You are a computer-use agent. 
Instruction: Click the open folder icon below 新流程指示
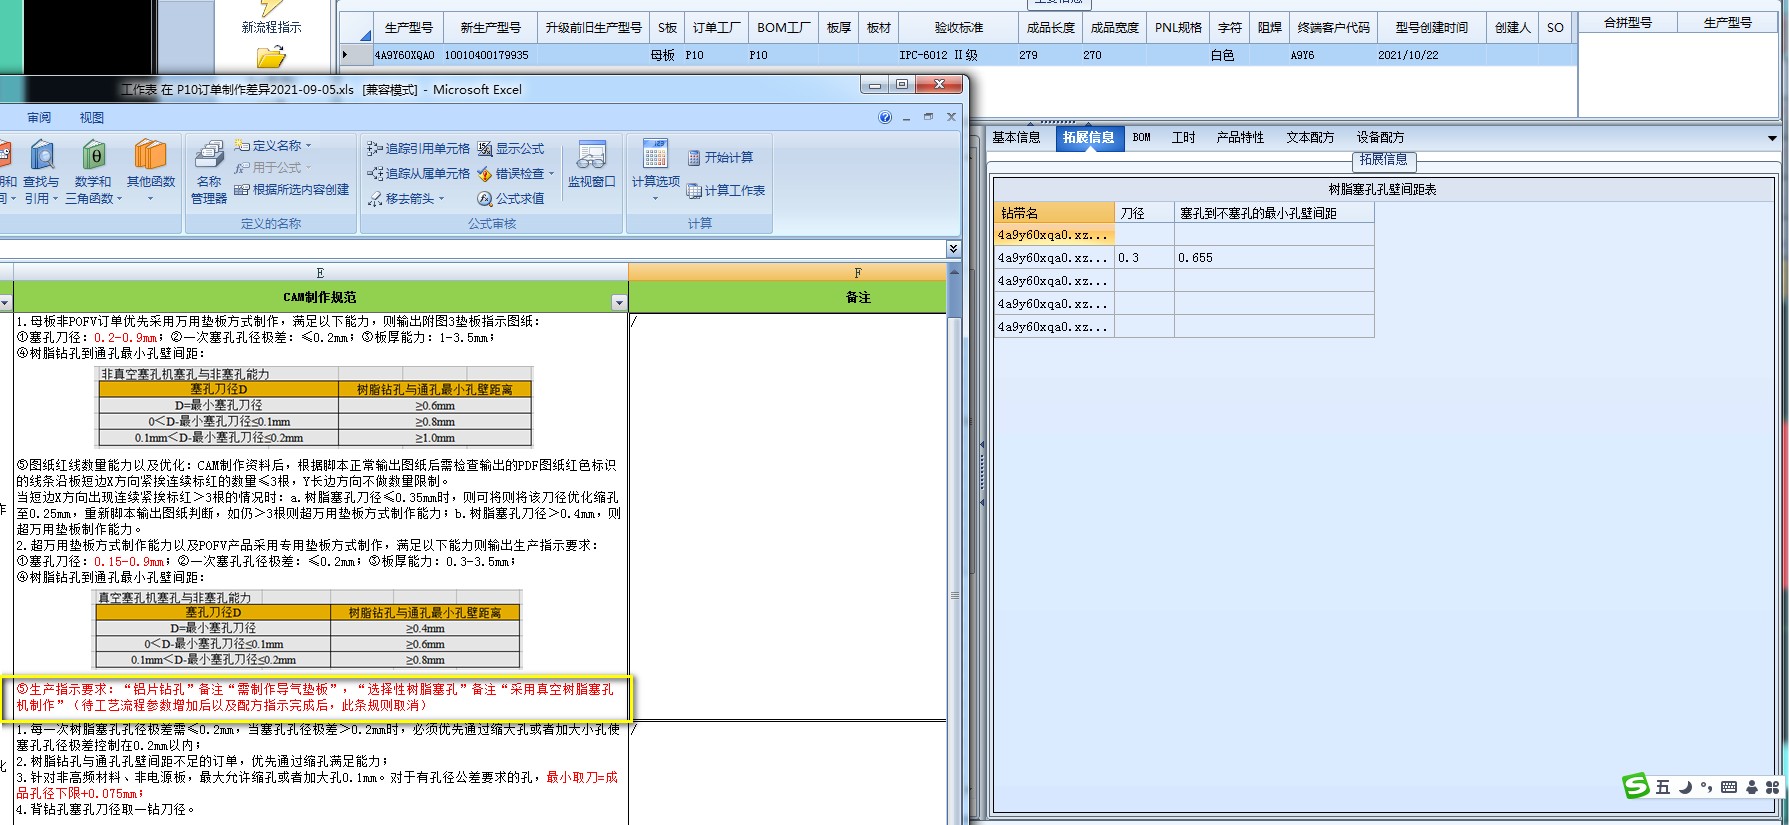[271, 57]
